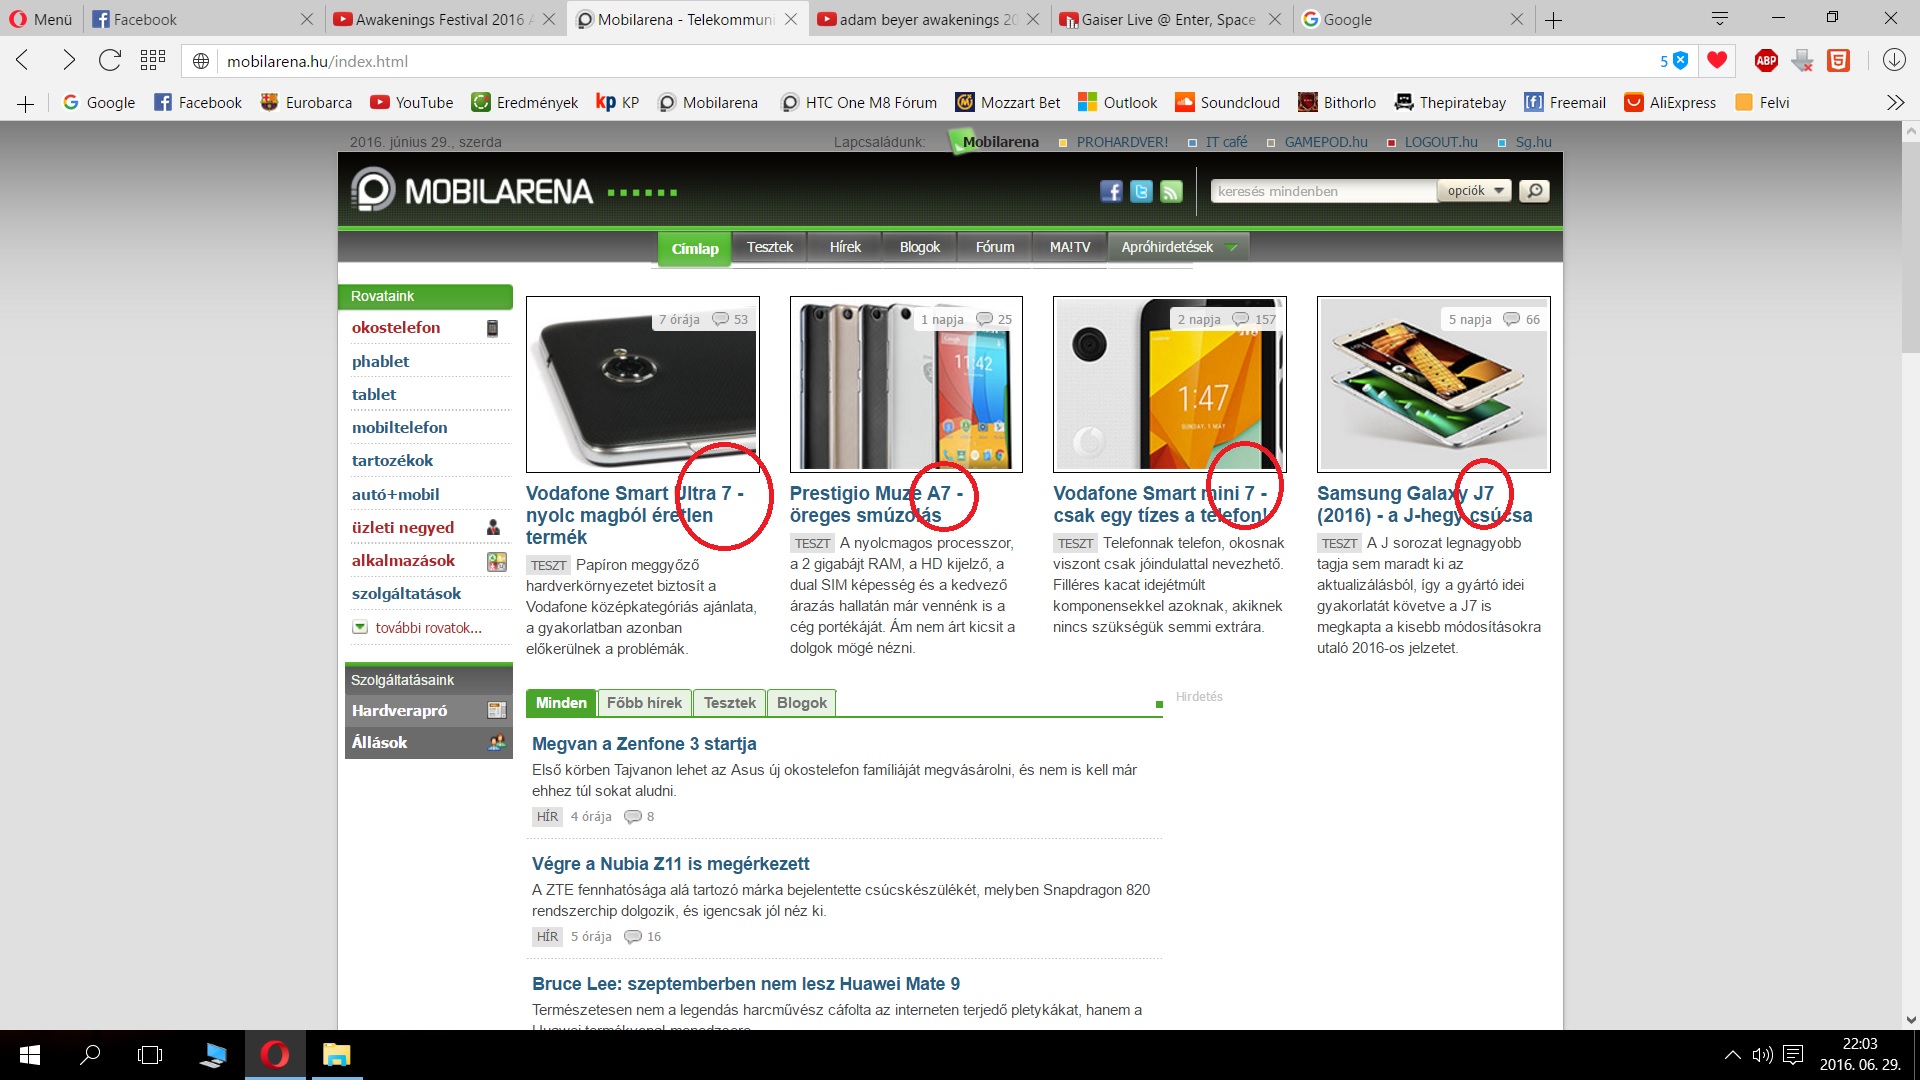Click the Mobilarena Twitter icon
Screen dimensions: 1920x1080
click(x=1141, y=191)
